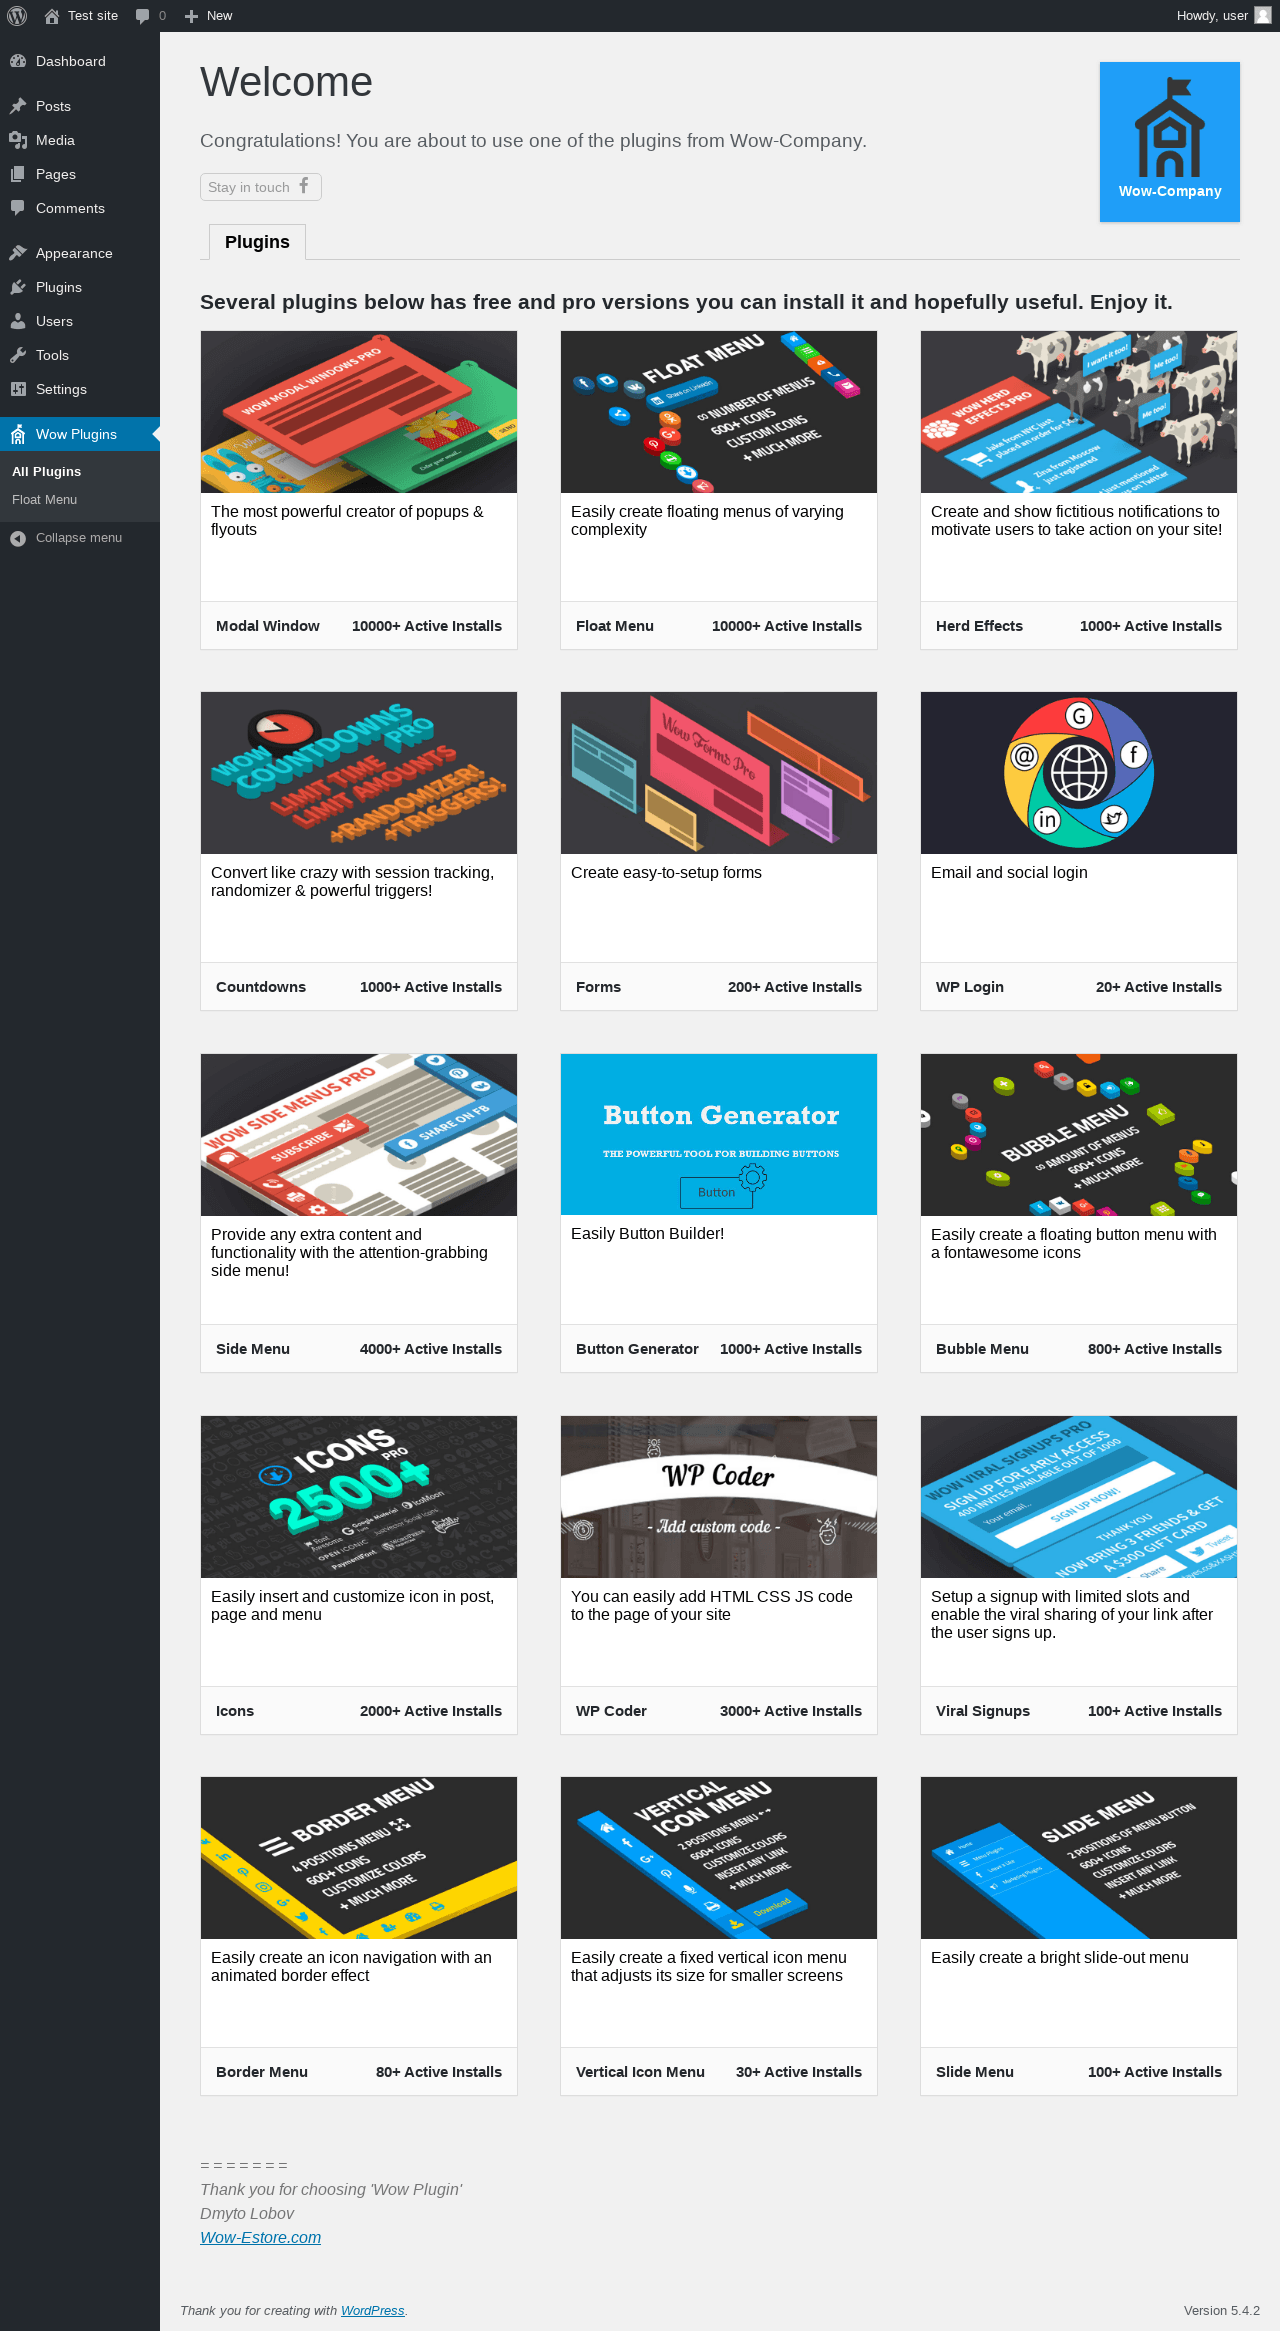Viewport: 1280px width, 2331px height.
Task: Click '3000+ Active Installs' text
Action: coord(791,1711)
